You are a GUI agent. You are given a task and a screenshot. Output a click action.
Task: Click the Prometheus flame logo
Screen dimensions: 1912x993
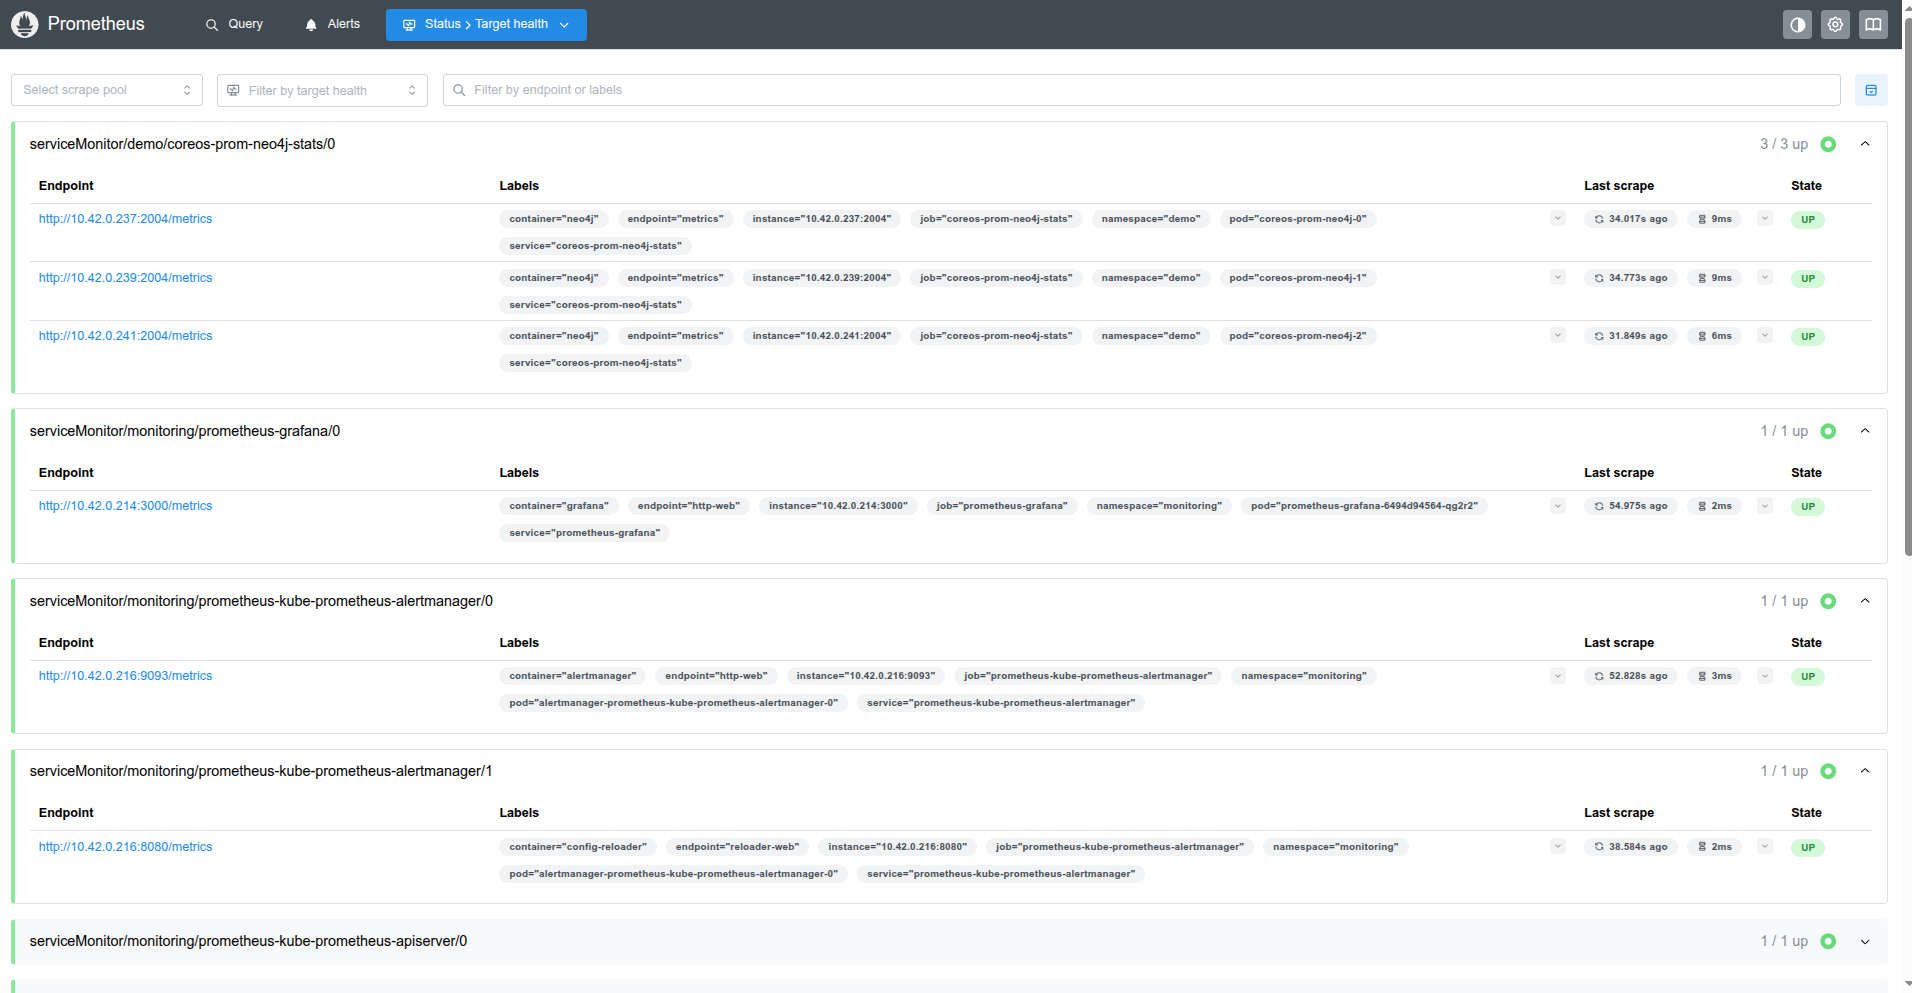25,24
